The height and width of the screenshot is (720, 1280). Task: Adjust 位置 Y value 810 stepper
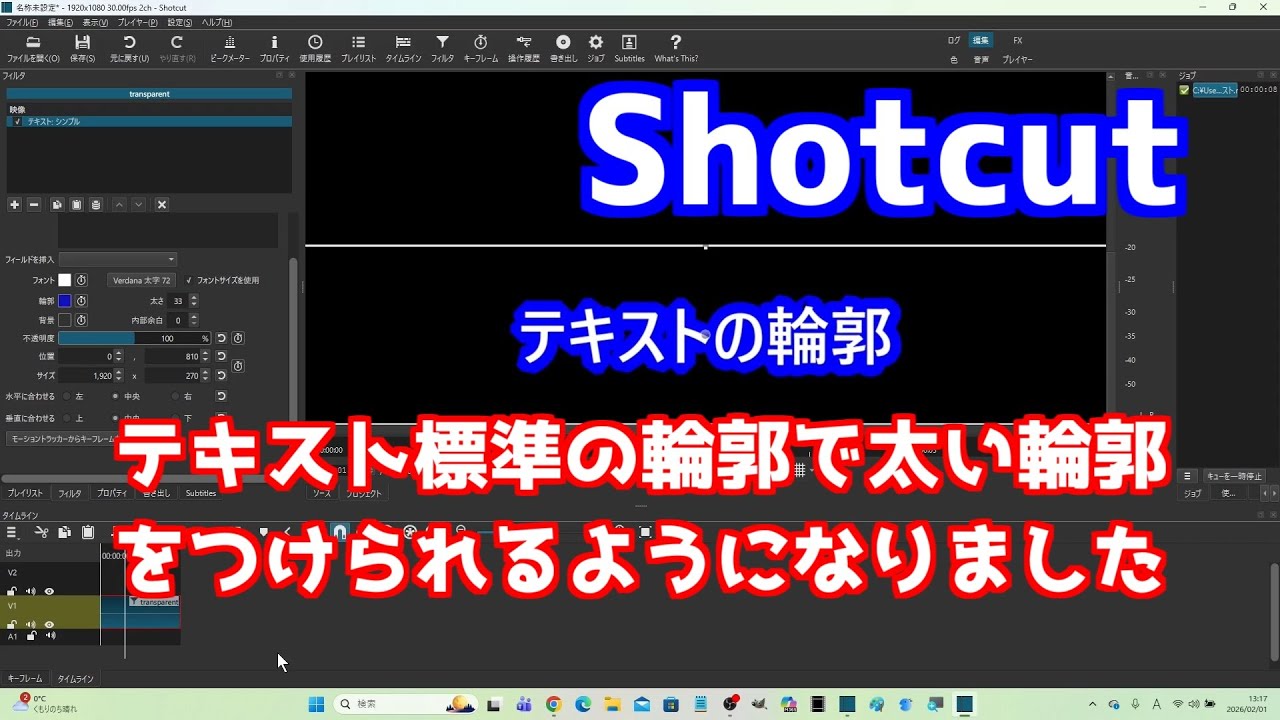pos(206,356)
